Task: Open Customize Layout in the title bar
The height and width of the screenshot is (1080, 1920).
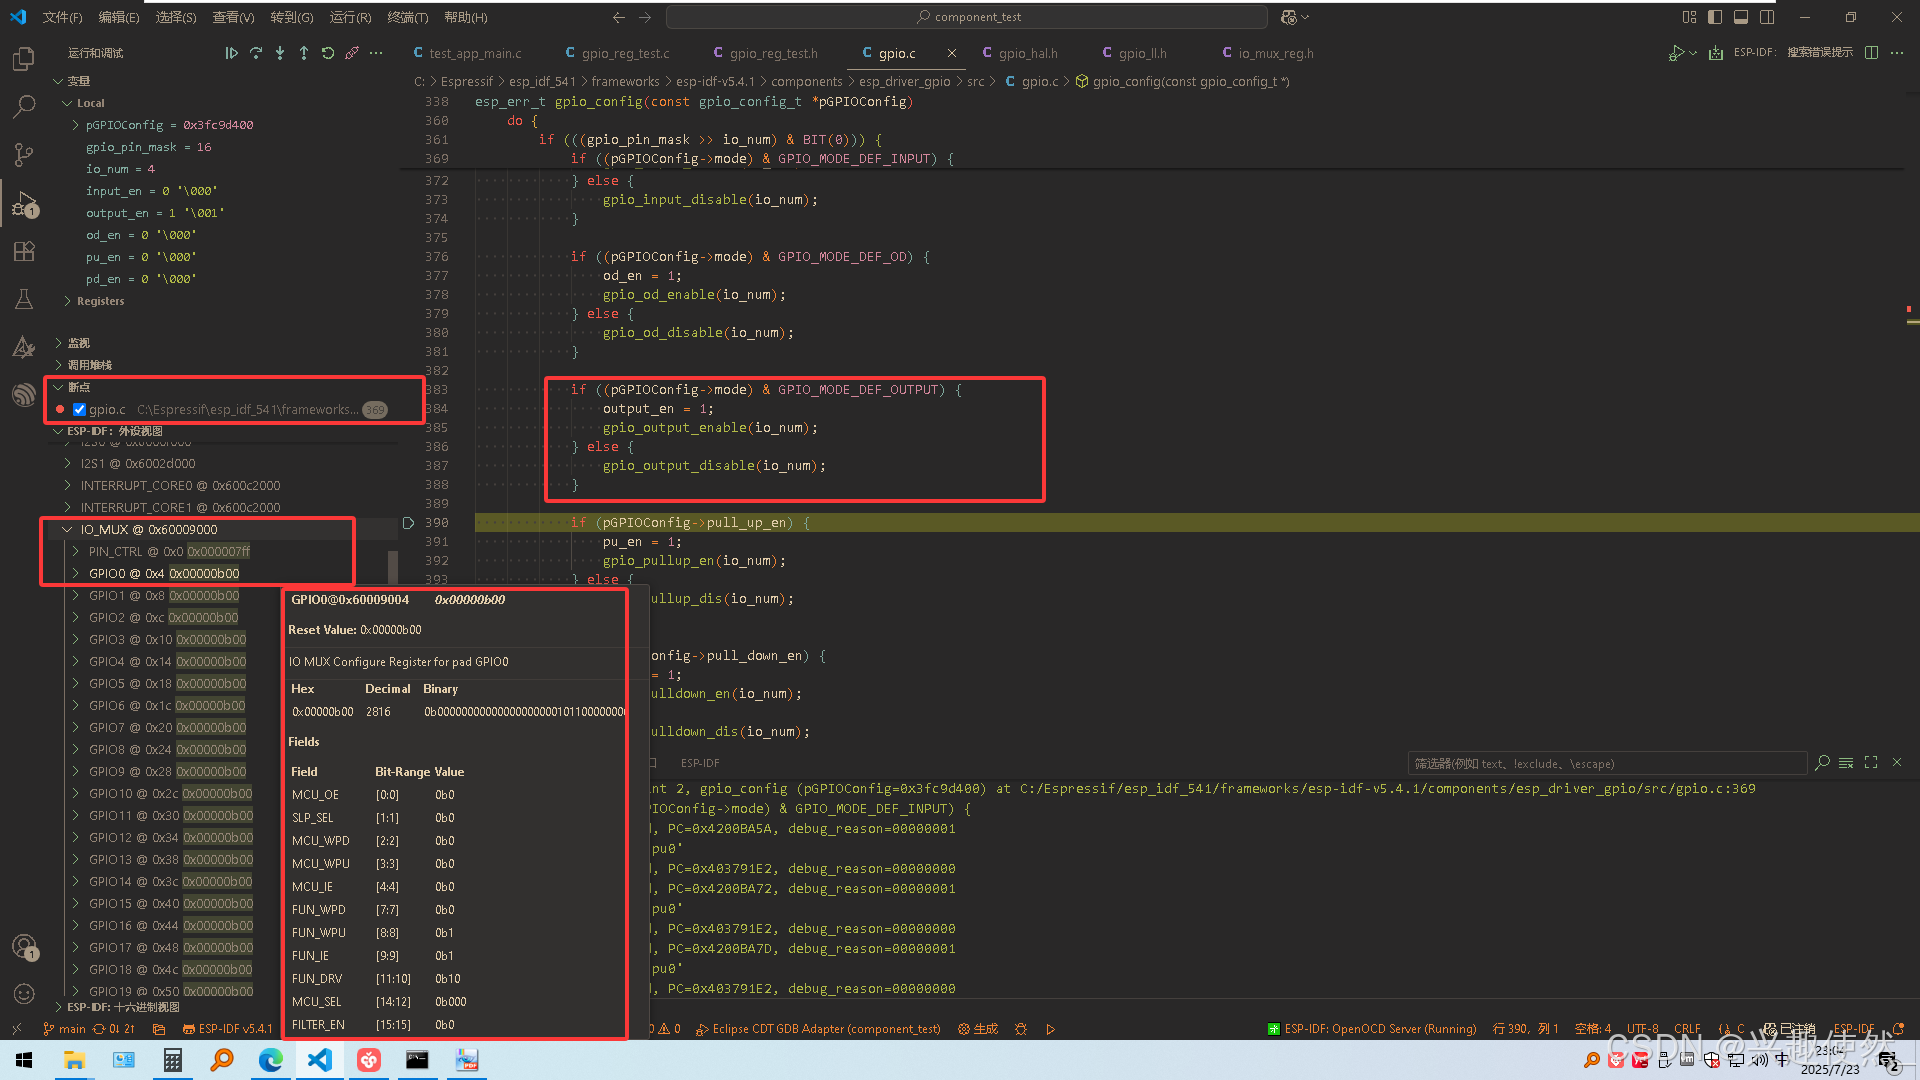Action: coord(1689,17)
